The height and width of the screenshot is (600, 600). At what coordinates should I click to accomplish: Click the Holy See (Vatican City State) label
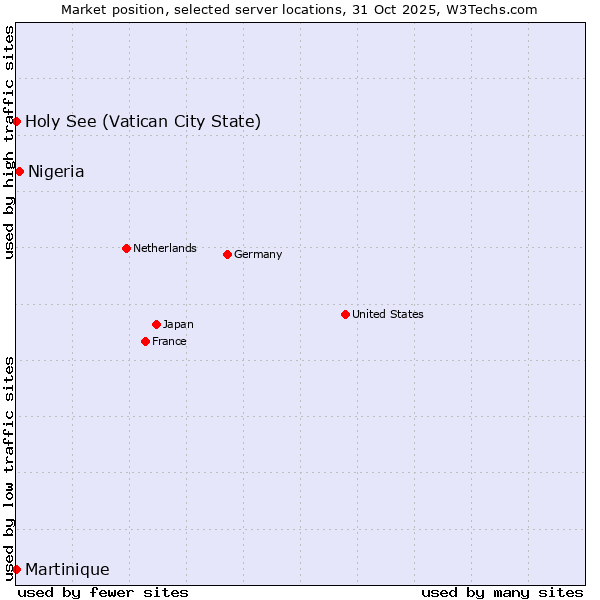tap(143, 121)
